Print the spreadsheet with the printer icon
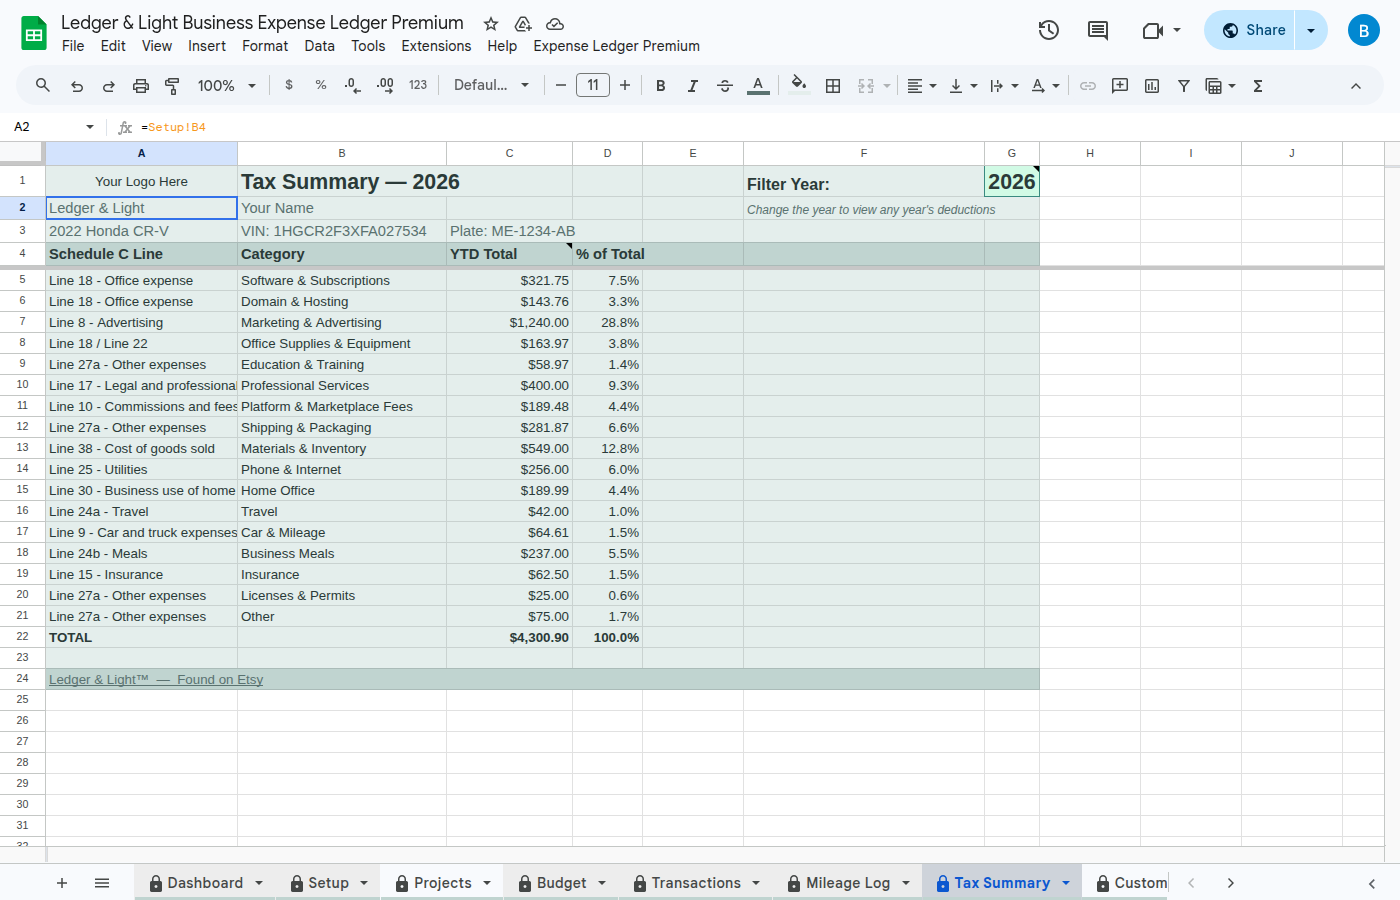This screenshot has height=900, width=1400. pos(141,86)
